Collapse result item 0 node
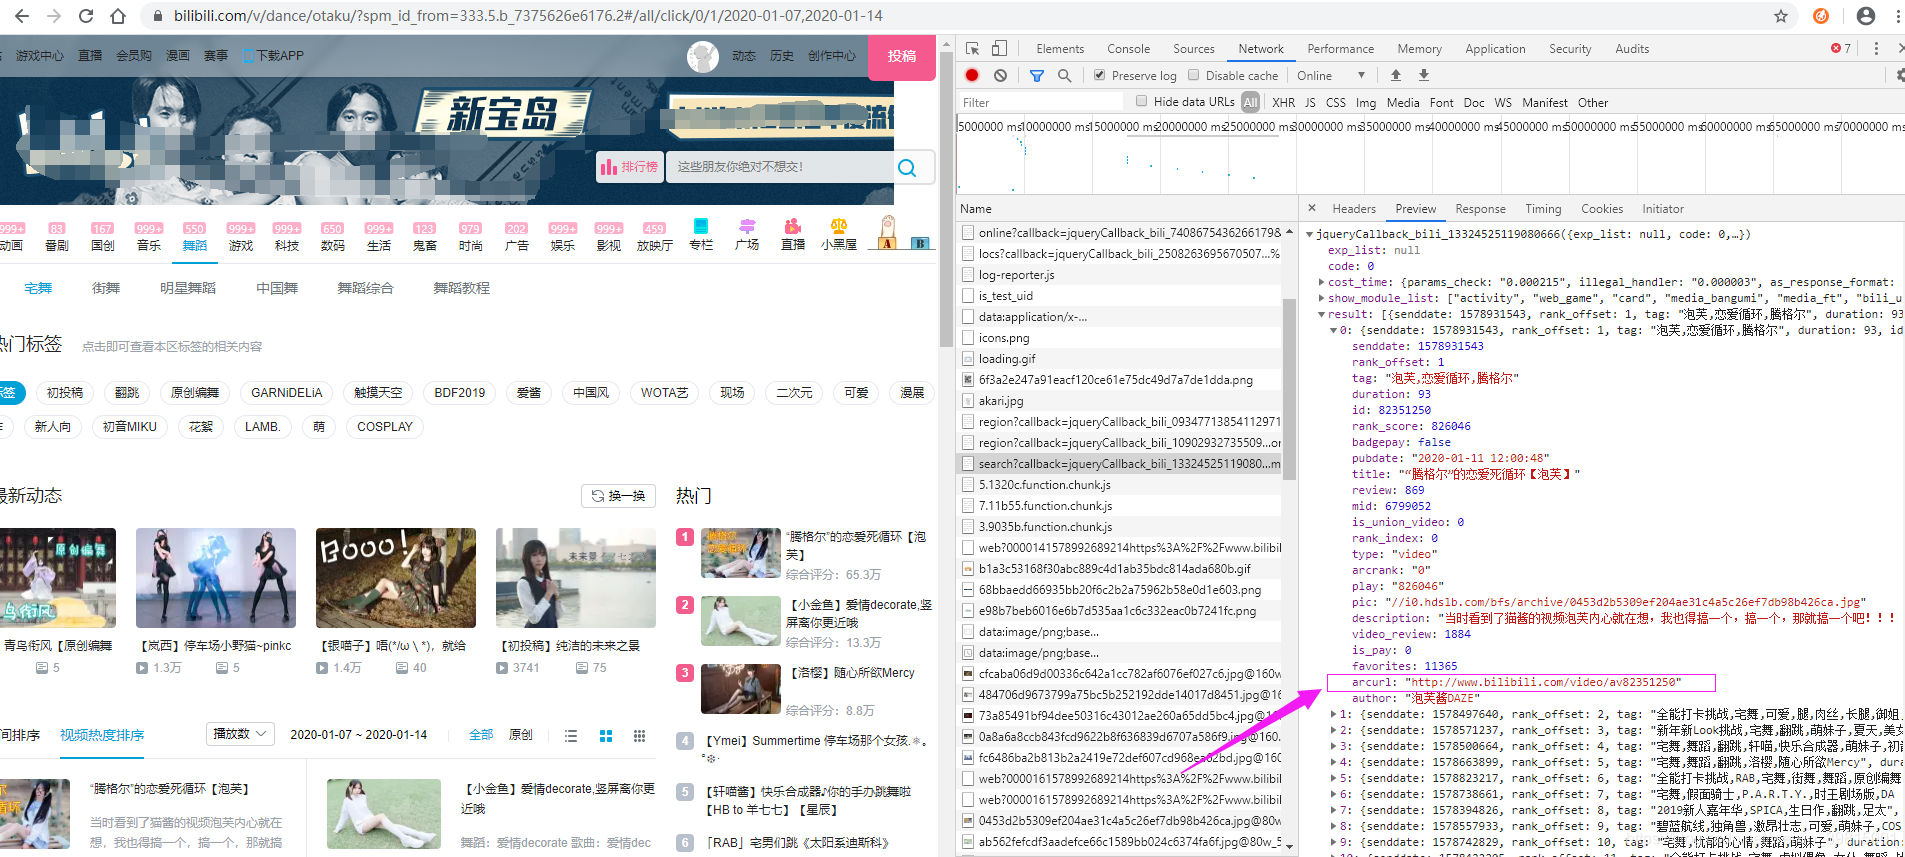The image size is (1905, 857). click(1333, 330)
